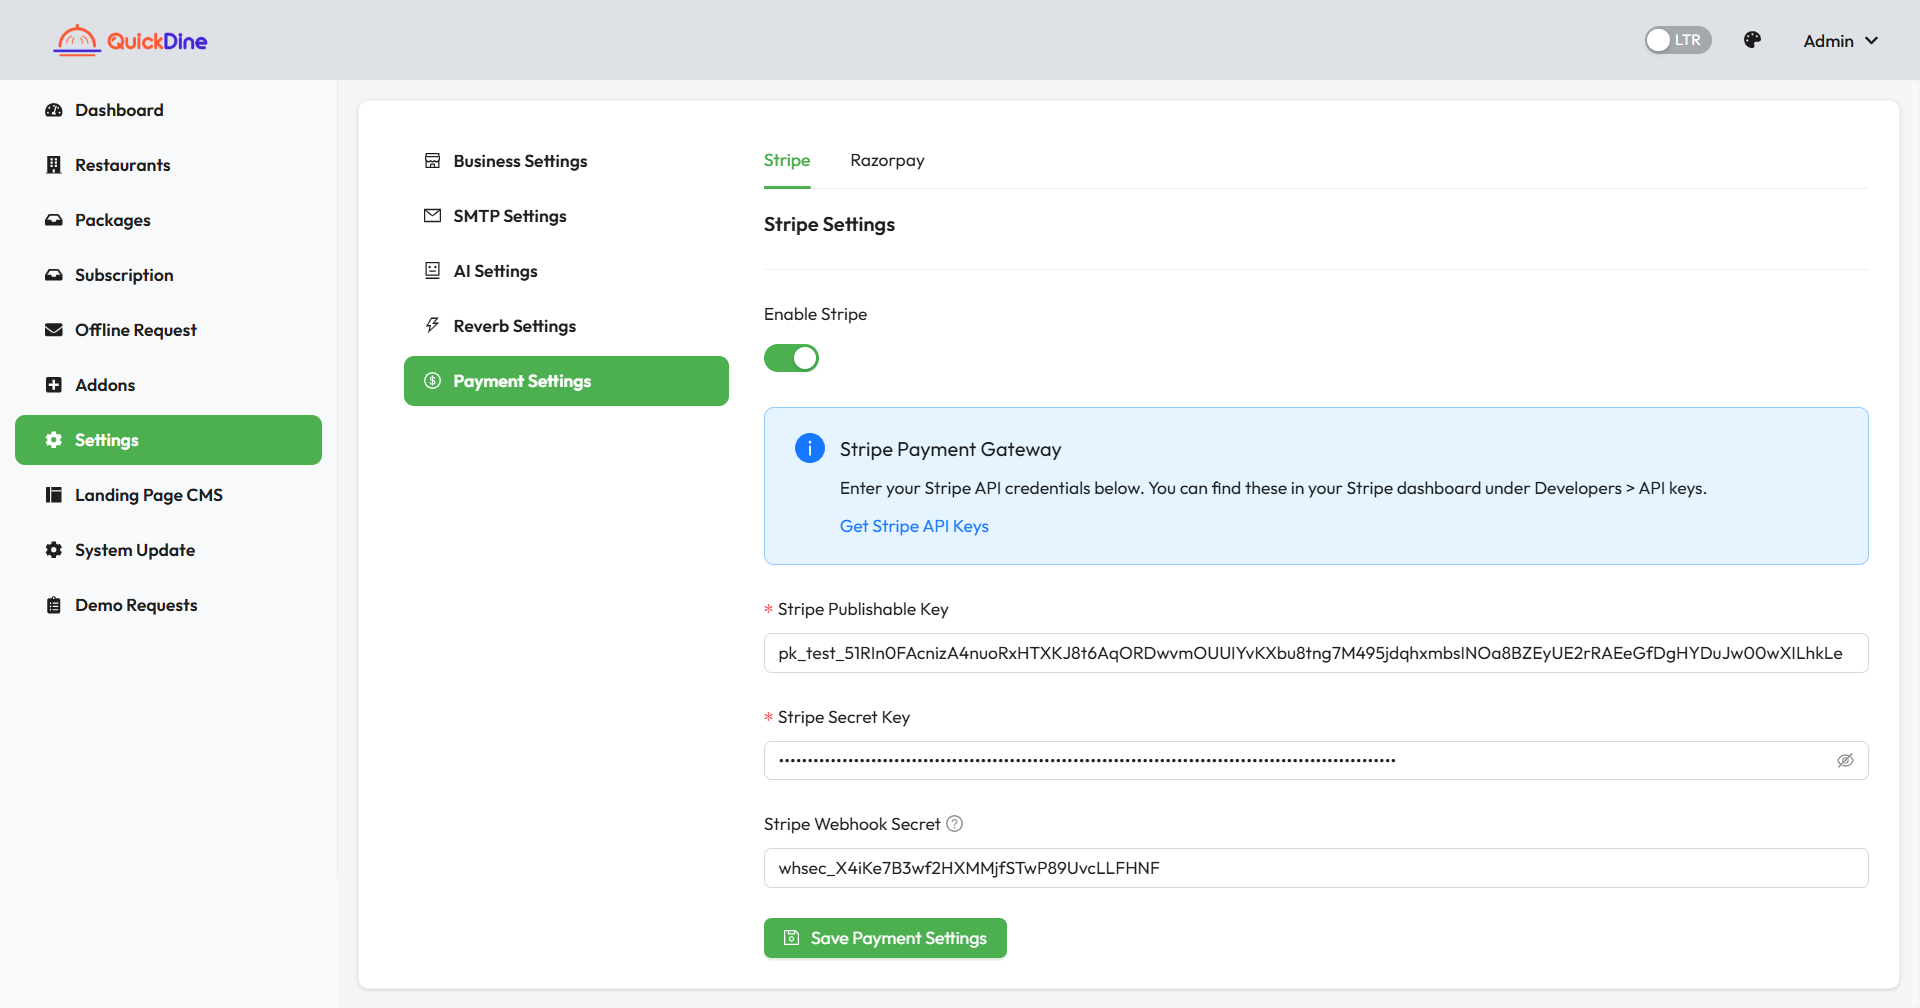The height and width of the screenshot is (1008, 1920).
Task: Click the Landing Page CMS layout icon
Action: [x=54, y=495]
